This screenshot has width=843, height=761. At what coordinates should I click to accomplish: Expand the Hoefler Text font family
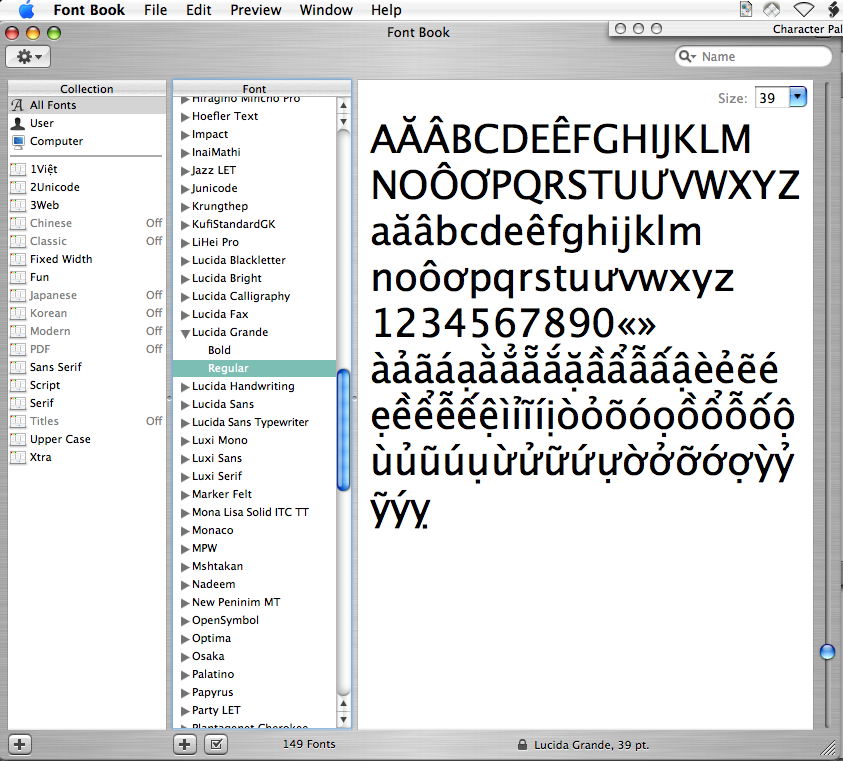point(185,117)
